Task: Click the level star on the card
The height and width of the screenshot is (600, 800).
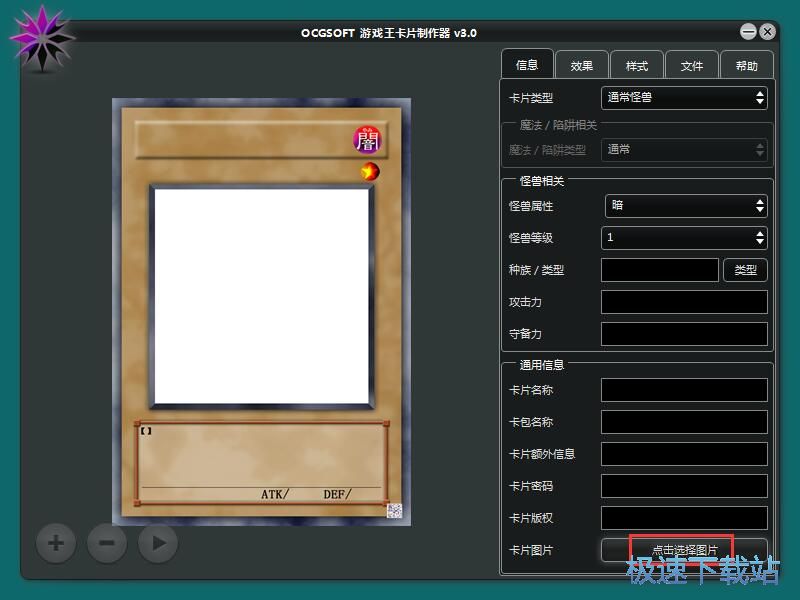Action: pyautogui.click(x=370, y=171)
